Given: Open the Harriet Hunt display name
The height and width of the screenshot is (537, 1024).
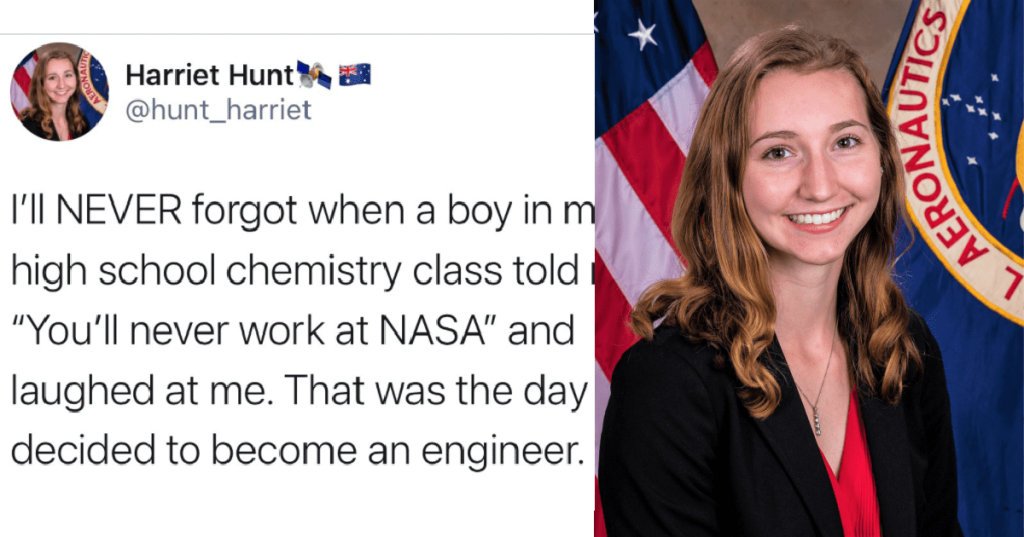Looking at the screenshot, I should point(210,76).
